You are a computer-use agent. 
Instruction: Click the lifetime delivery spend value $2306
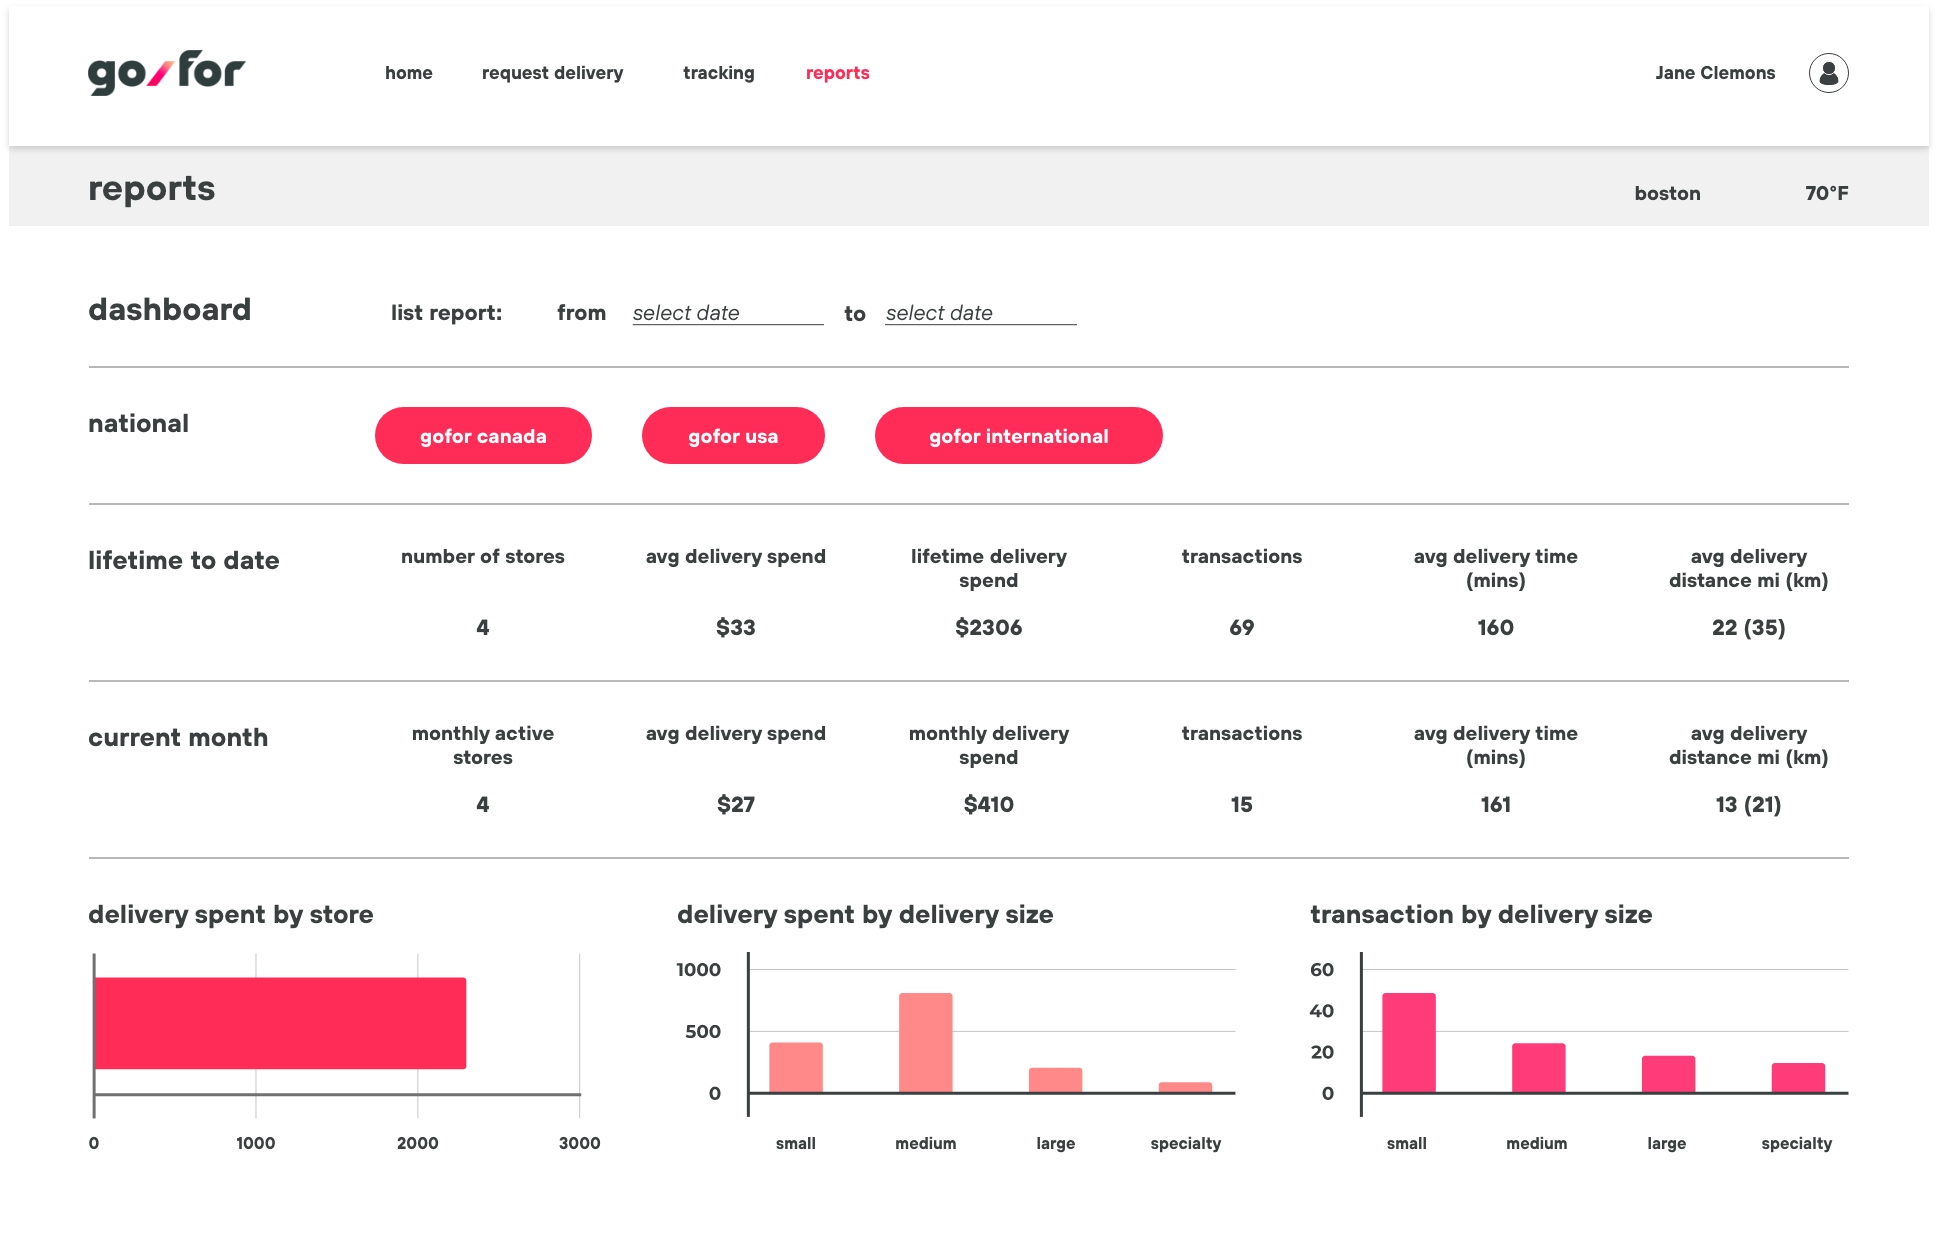988,627
